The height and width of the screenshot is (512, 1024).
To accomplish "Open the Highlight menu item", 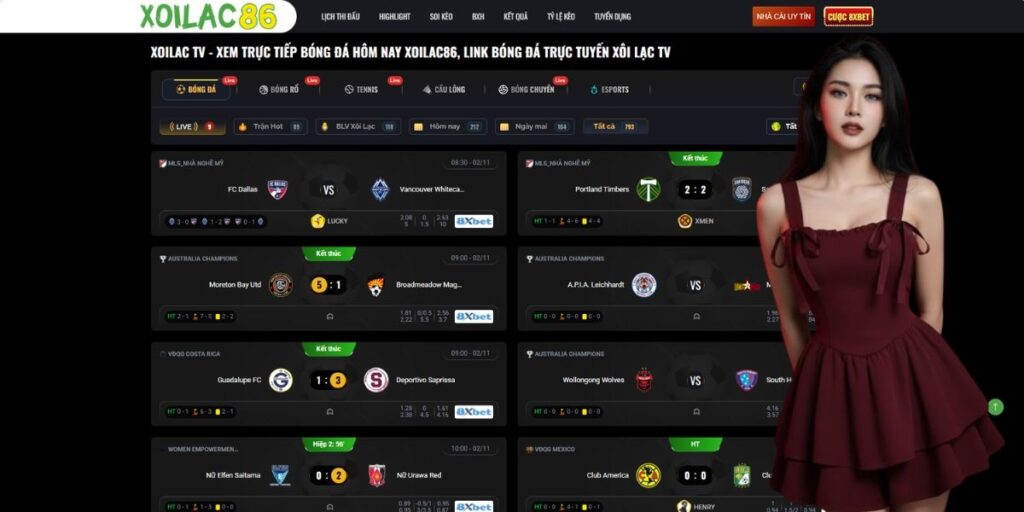I will coord(394,17).
